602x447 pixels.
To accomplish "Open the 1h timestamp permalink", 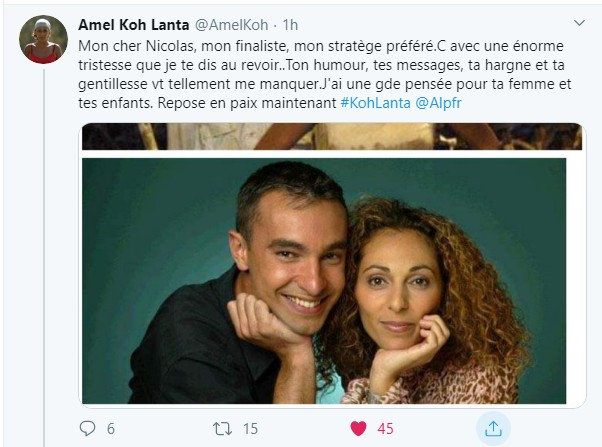I will pos(290,25).
